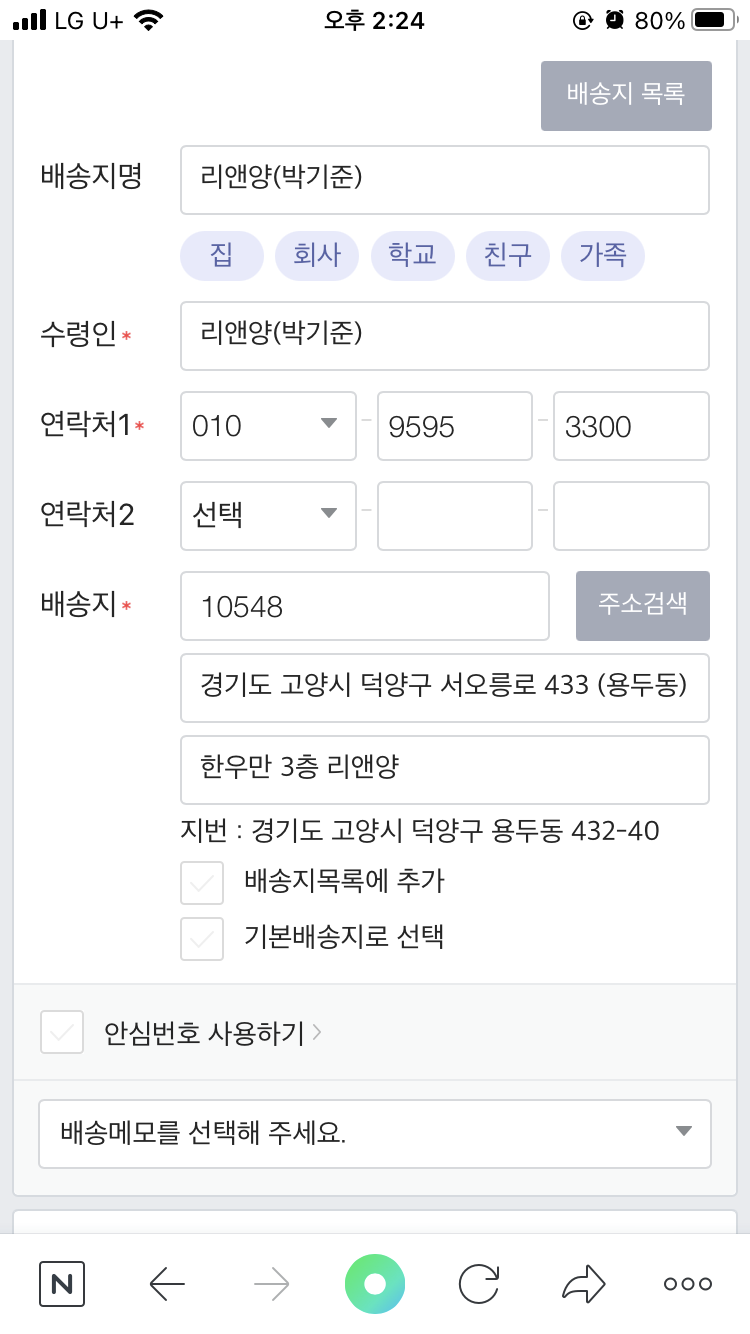Image resolution: width=750 pixels, height=1334 pixels.
Task: Choose the 회사 address label chip
Action: [x=317, y=255]
